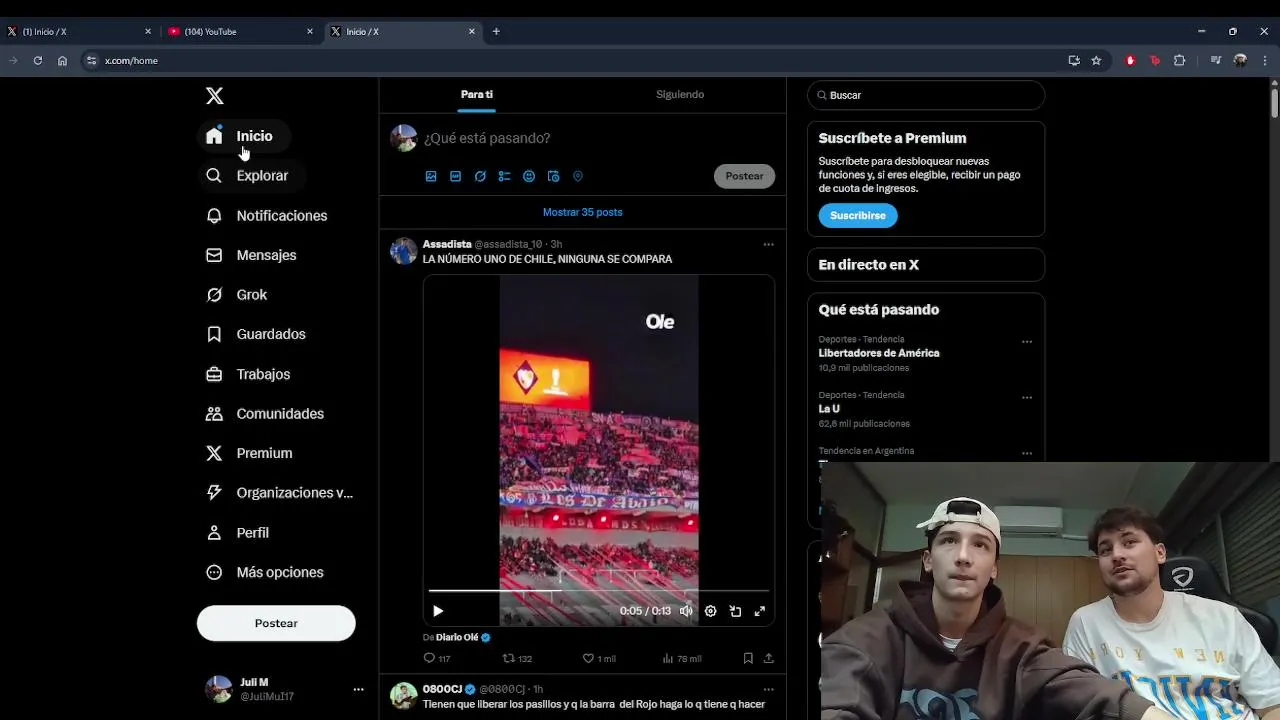
Task: Open the Assadista profile name link
Action: pos(447,244)
